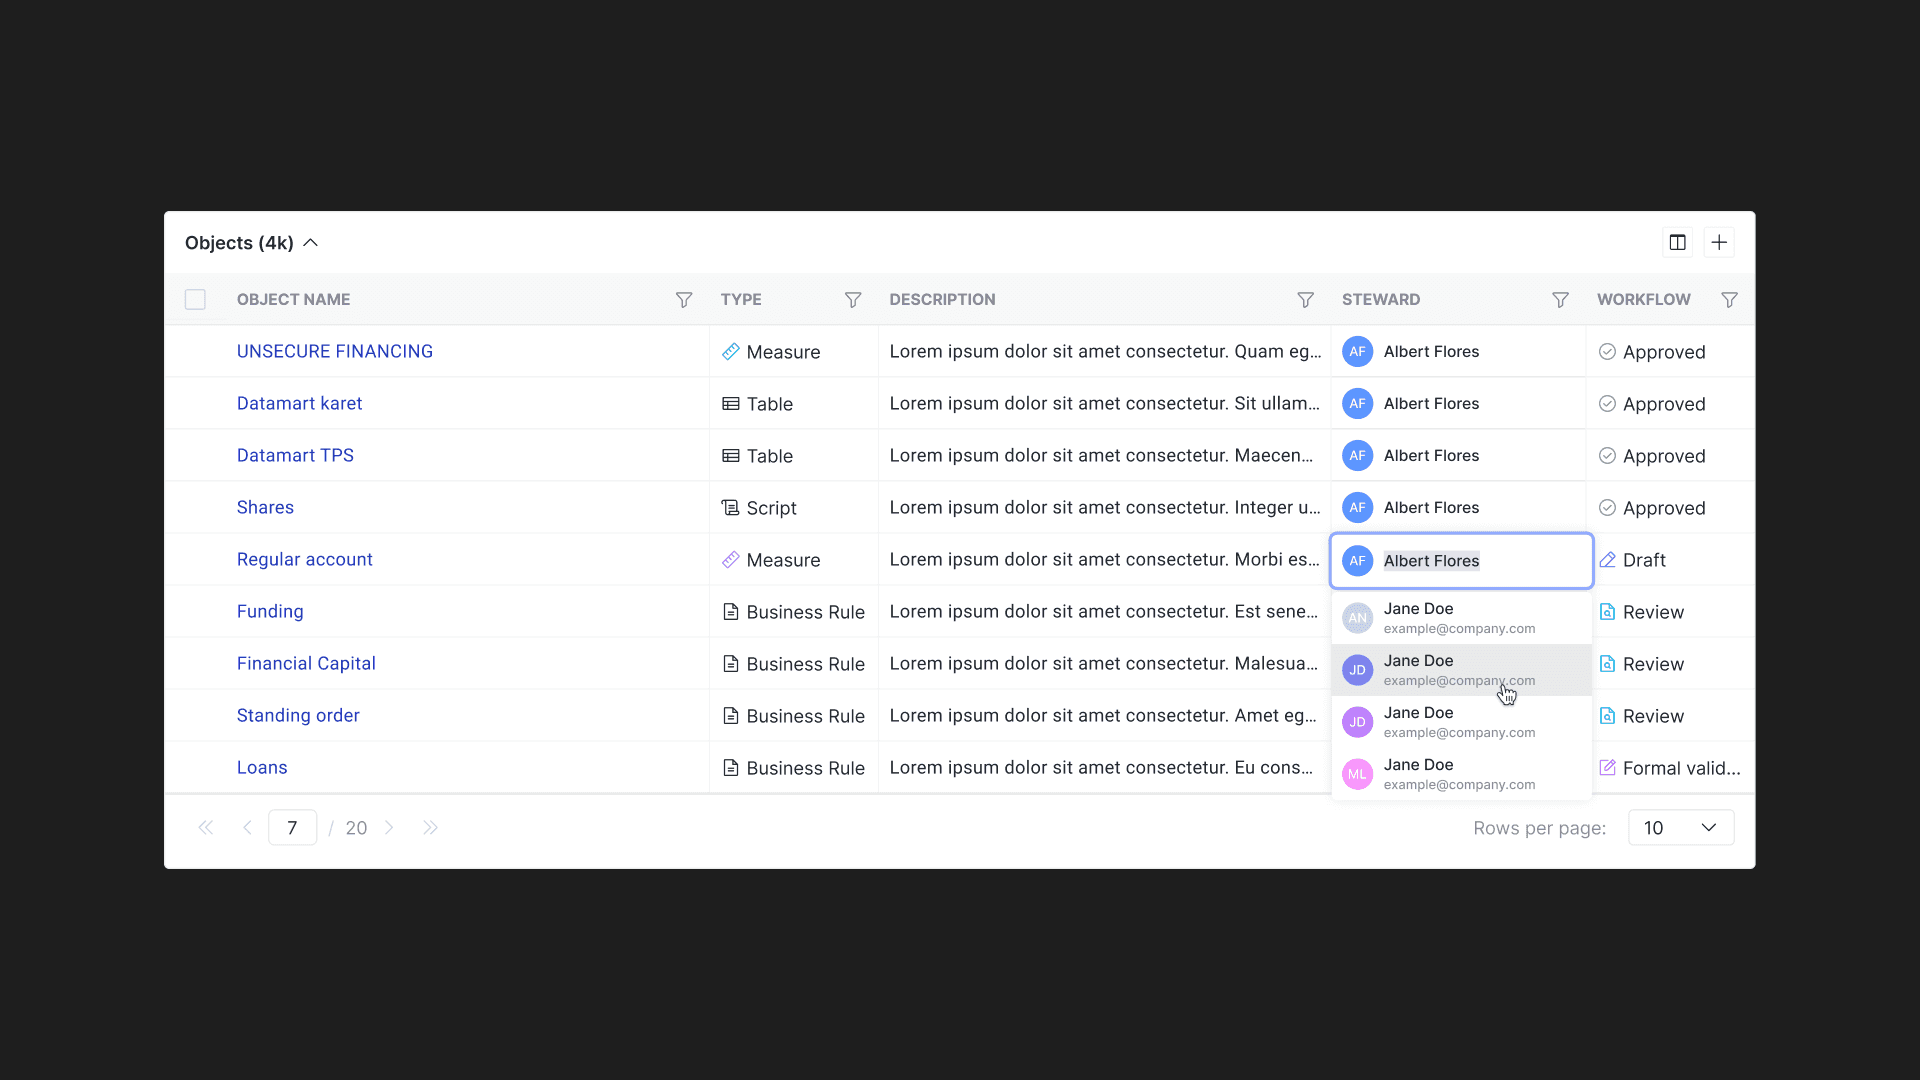Toggle the select-all header checkbox
The image size is (1920, 1080).
[195, 300]
